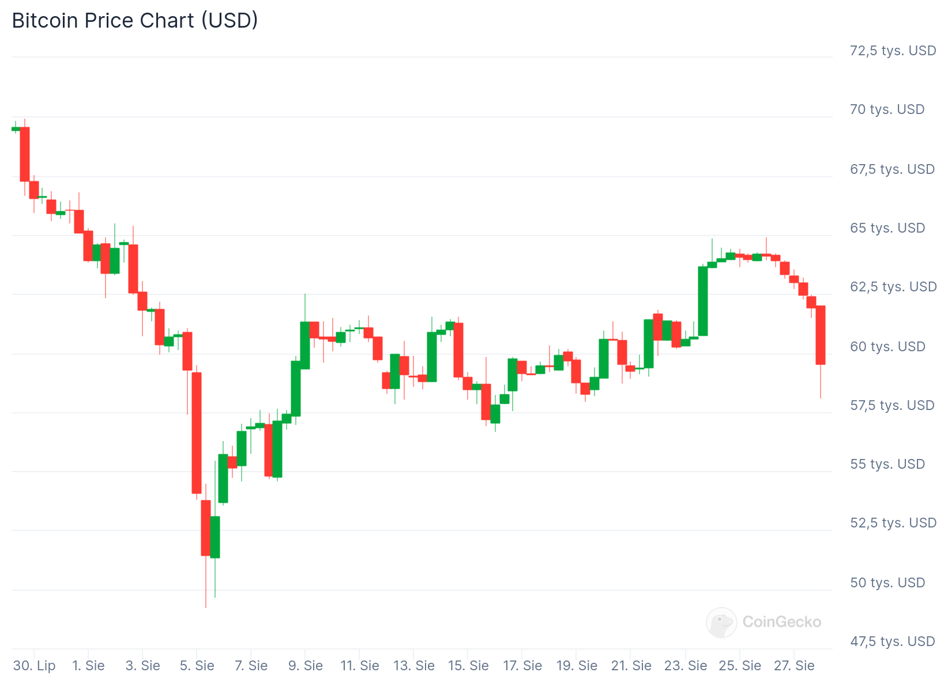This screenshot has width=948, height=691.
Task: Click the CoinGecko watermark text
Action: pos(781,622)
